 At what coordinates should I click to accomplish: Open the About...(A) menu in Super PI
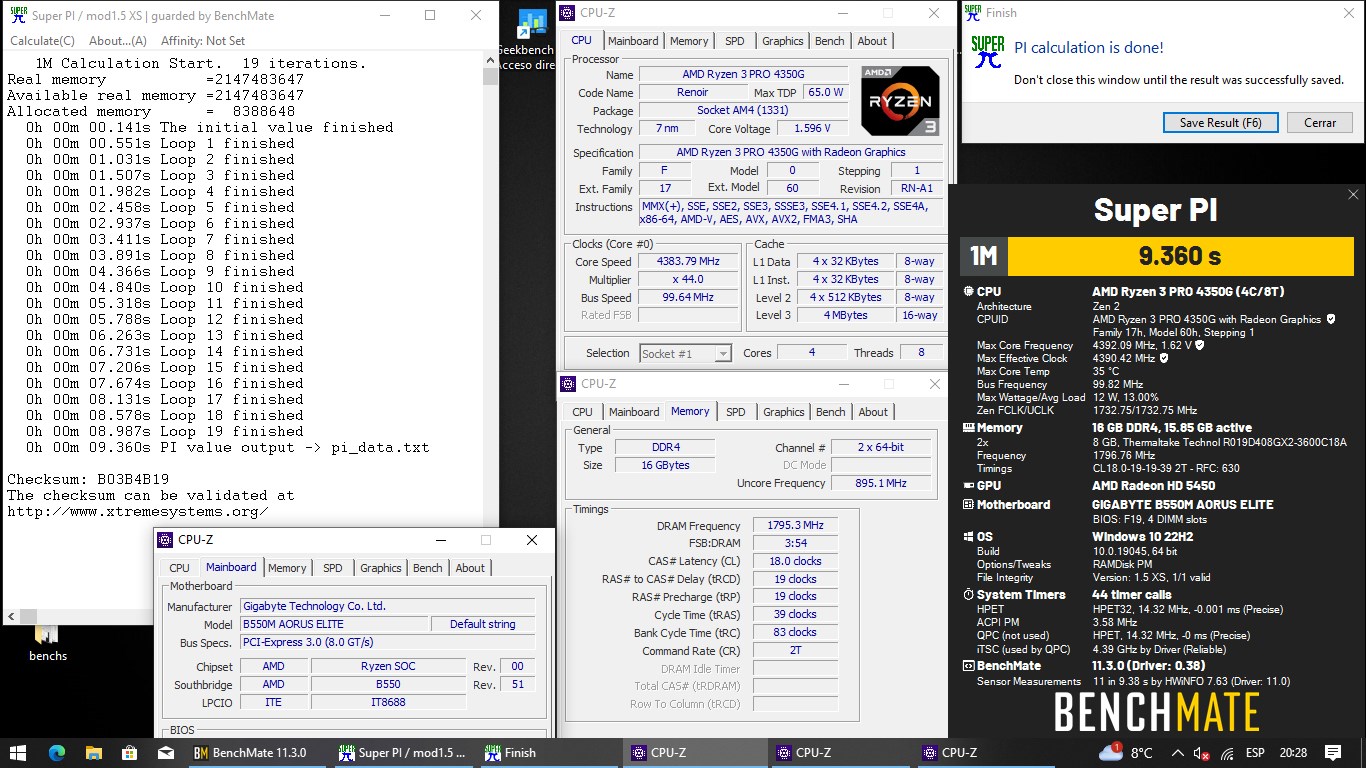pyautogui.click(x=118, y=41)
